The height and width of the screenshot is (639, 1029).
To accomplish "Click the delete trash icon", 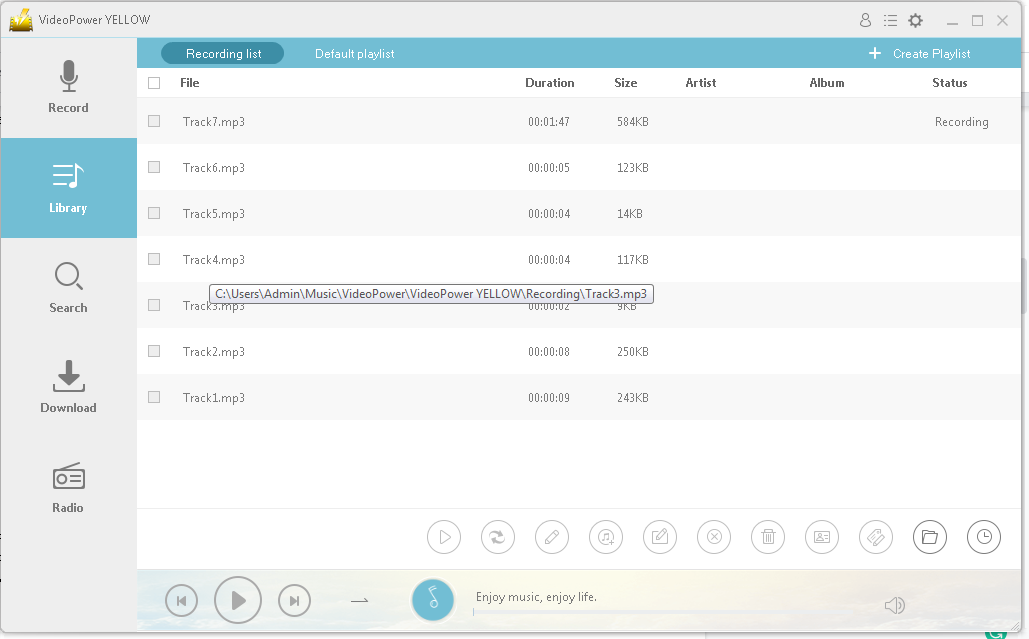I will (x=768, y=537).
